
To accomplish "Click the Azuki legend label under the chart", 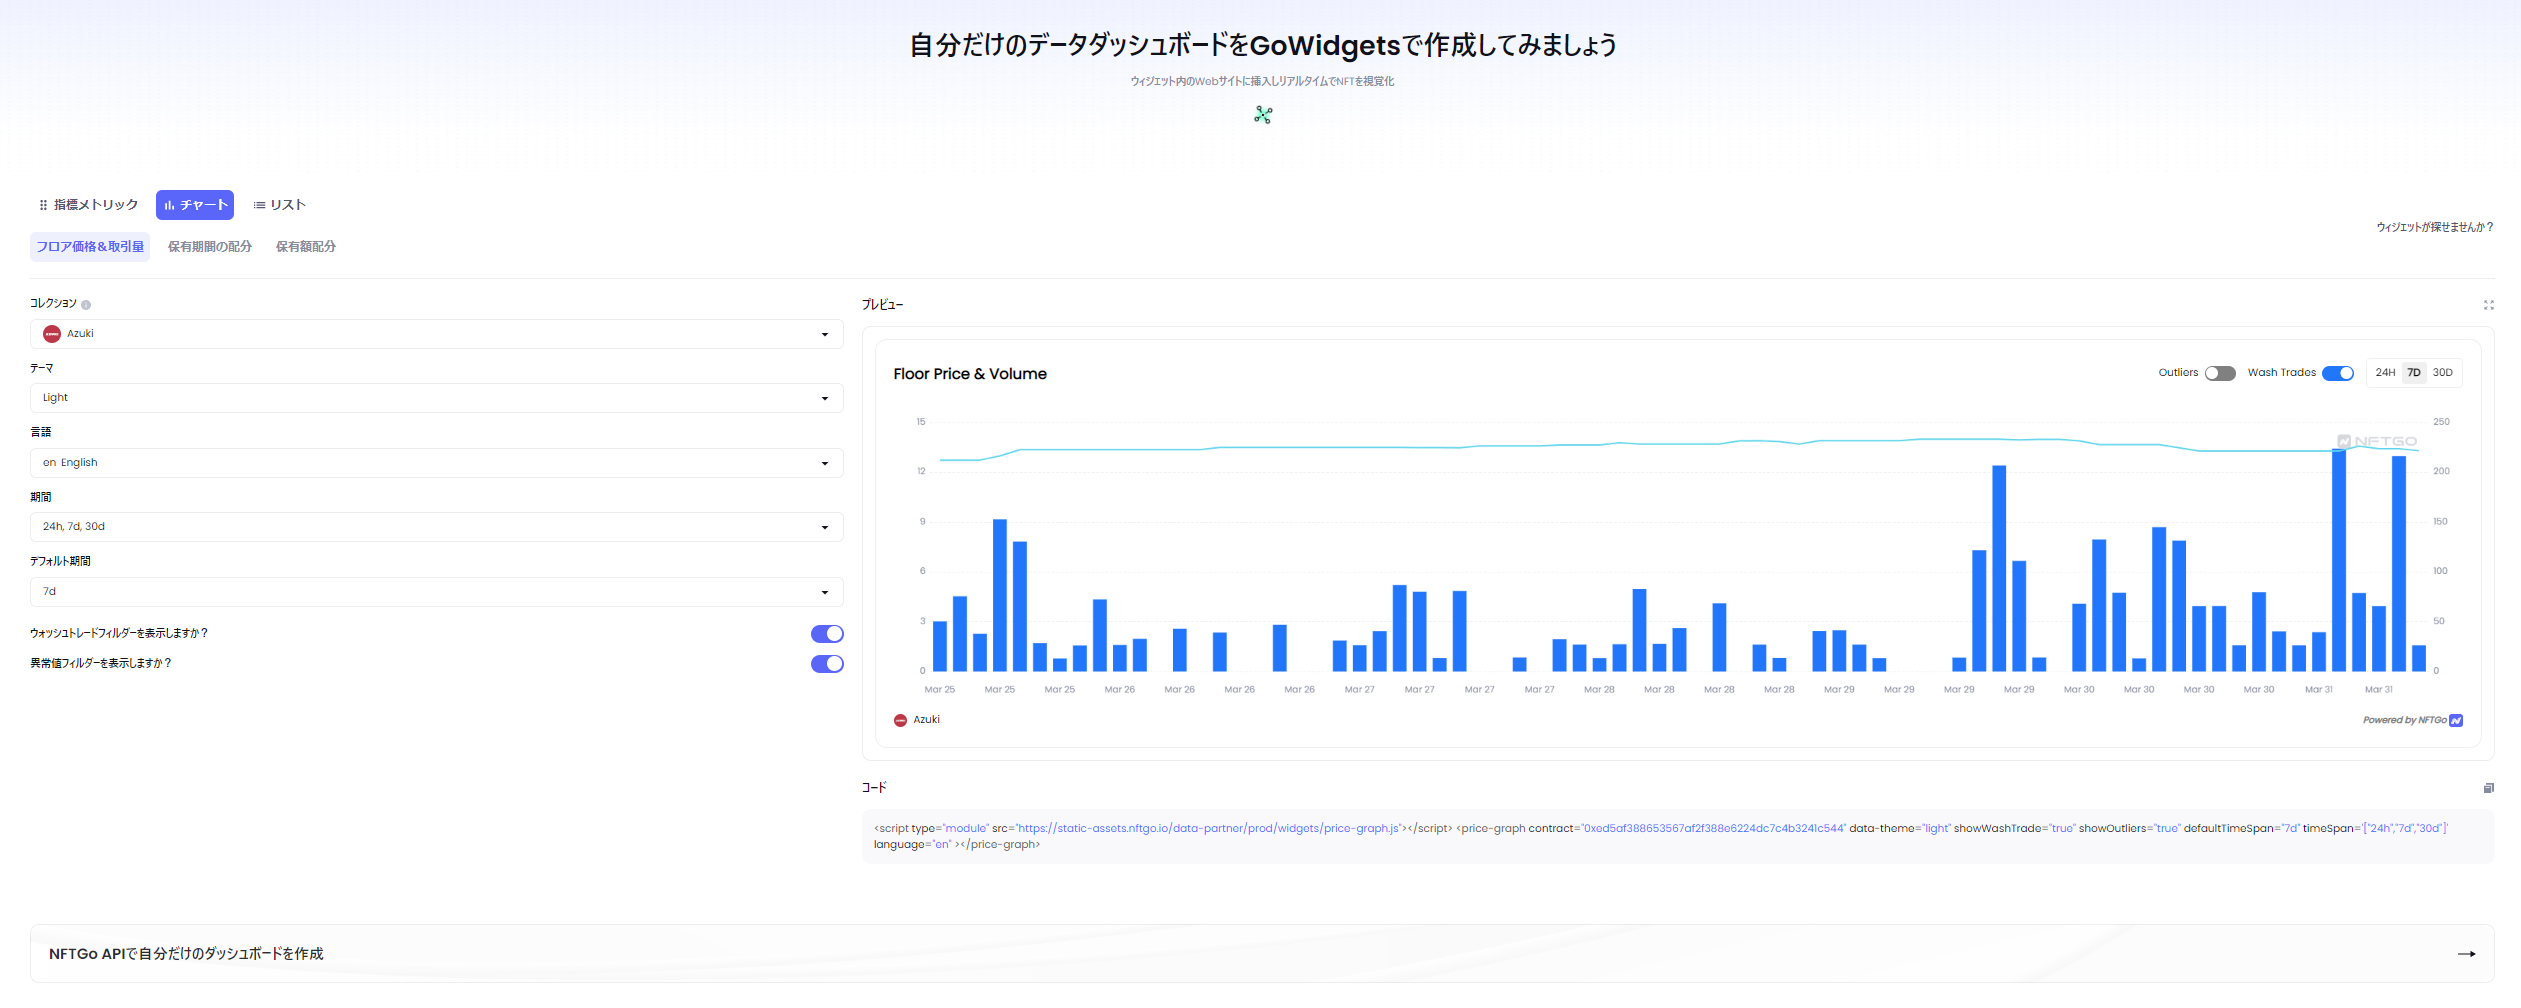I will click(x=927, y=720).
